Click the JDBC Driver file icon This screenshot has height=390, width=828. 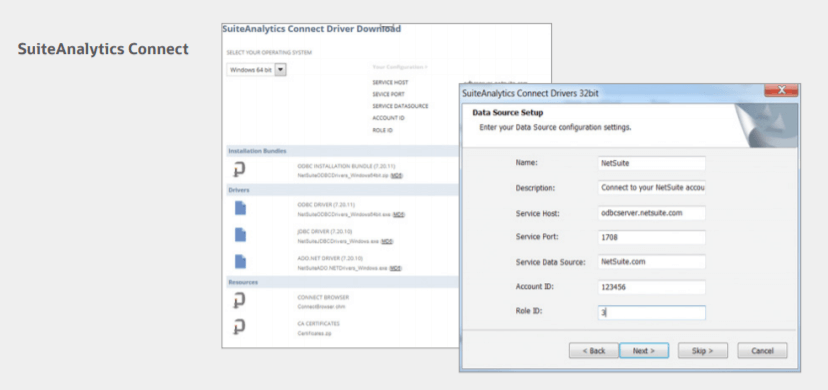click(240, 235)
